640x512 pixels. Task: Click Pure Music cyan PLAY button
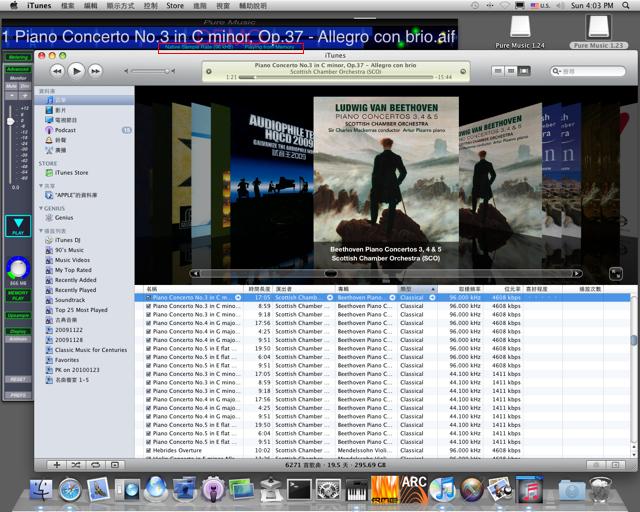tap(18, 226)
